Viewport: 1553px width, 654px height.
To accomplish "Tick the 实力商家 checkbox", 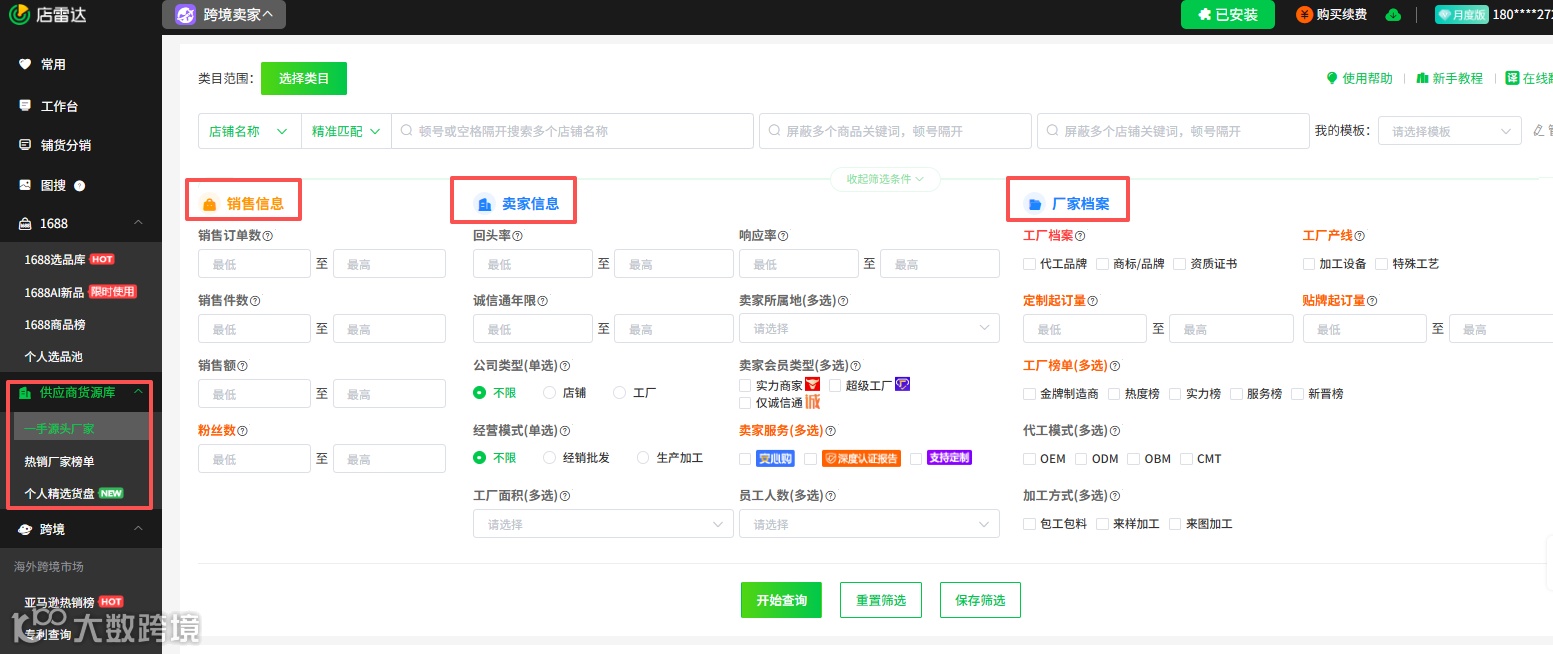I will [x=745, y=385].
